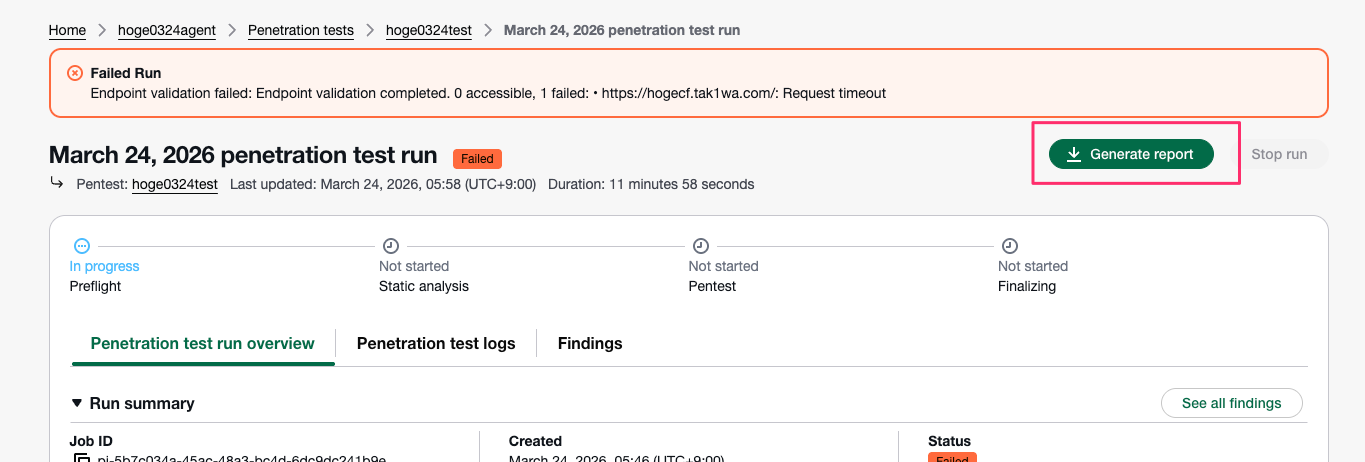Click the Static analysis clock icon

391,245
